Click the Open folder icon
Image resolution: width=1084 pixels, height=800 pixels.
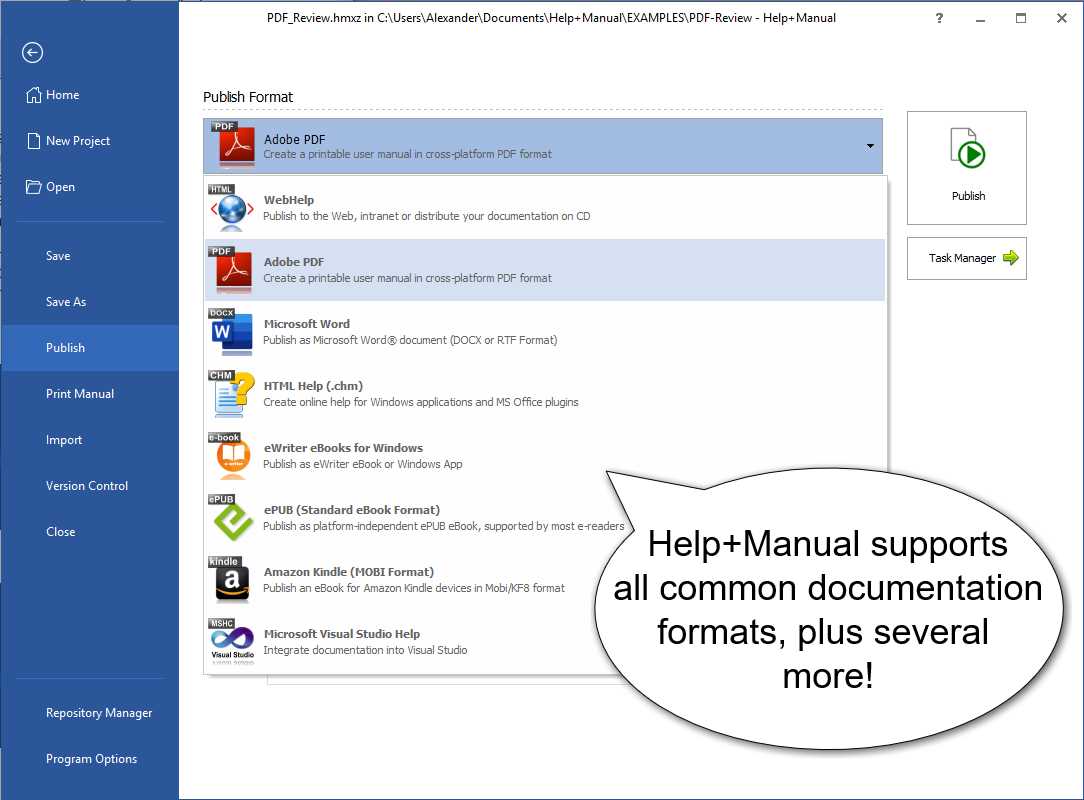(33, 187)
